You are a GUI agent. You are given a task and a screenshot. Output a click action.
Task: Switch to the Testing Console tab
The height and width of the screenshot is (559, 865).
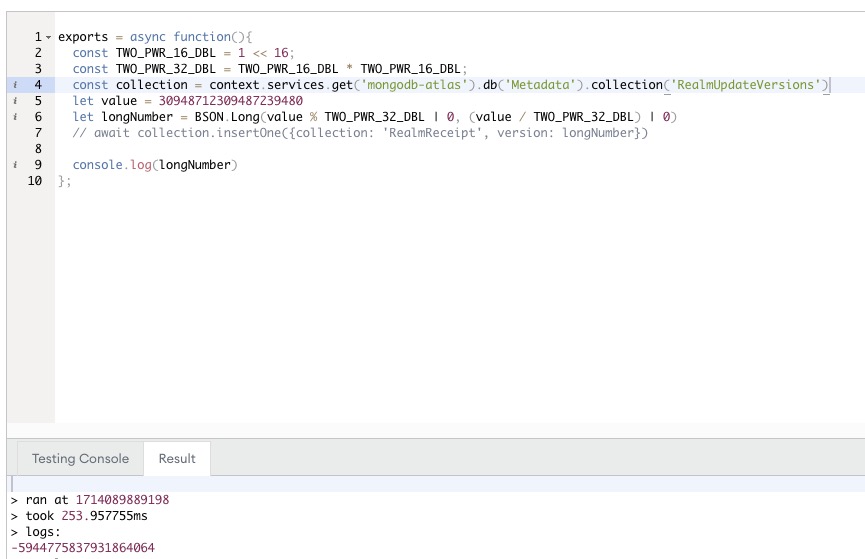[x=80, y=458]
